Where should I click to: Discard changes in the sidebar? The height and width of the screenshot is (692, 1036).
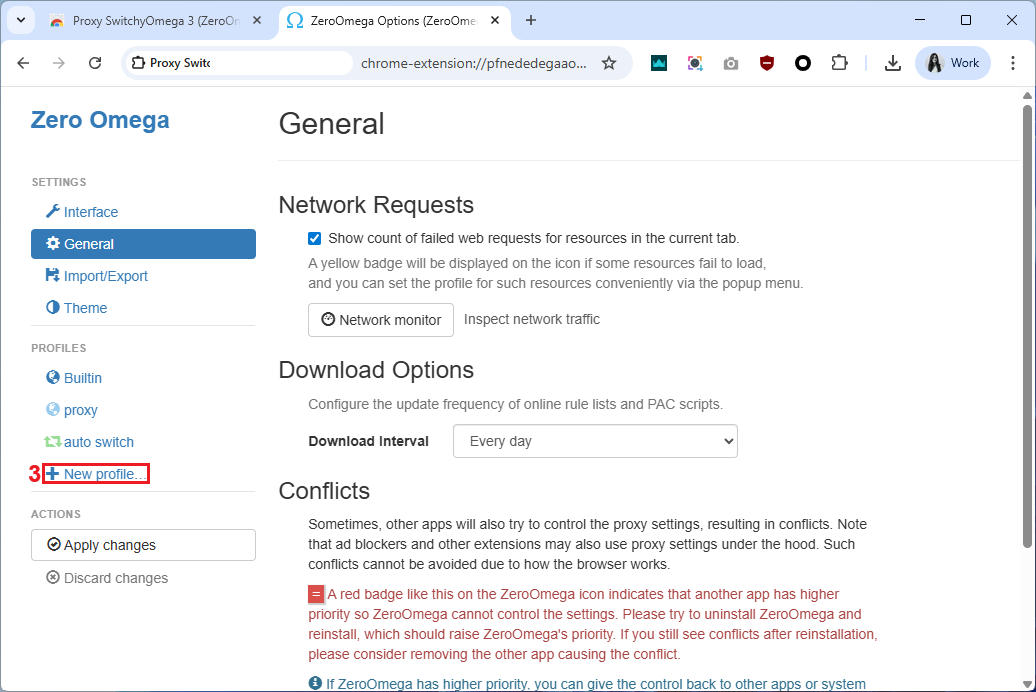pos(115,578)
